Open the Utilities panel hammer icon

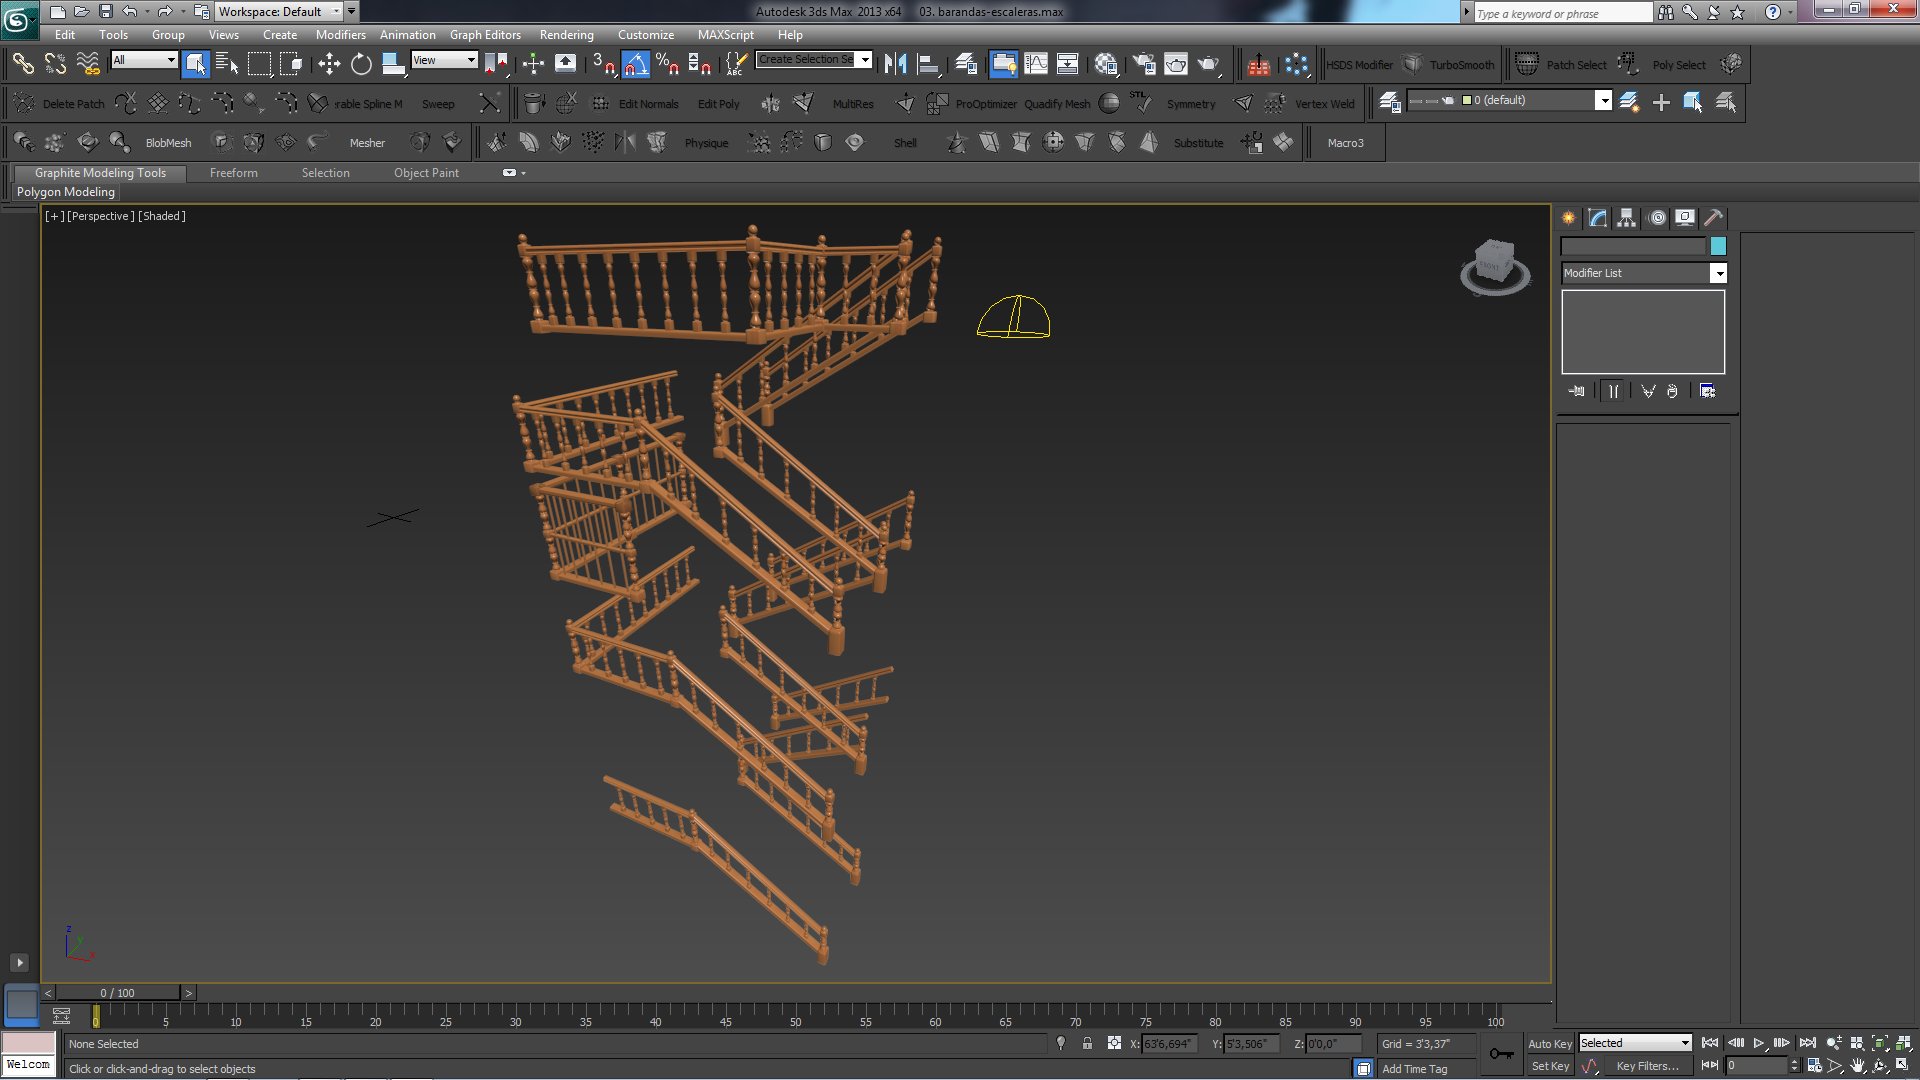(x=1713, y=218)
